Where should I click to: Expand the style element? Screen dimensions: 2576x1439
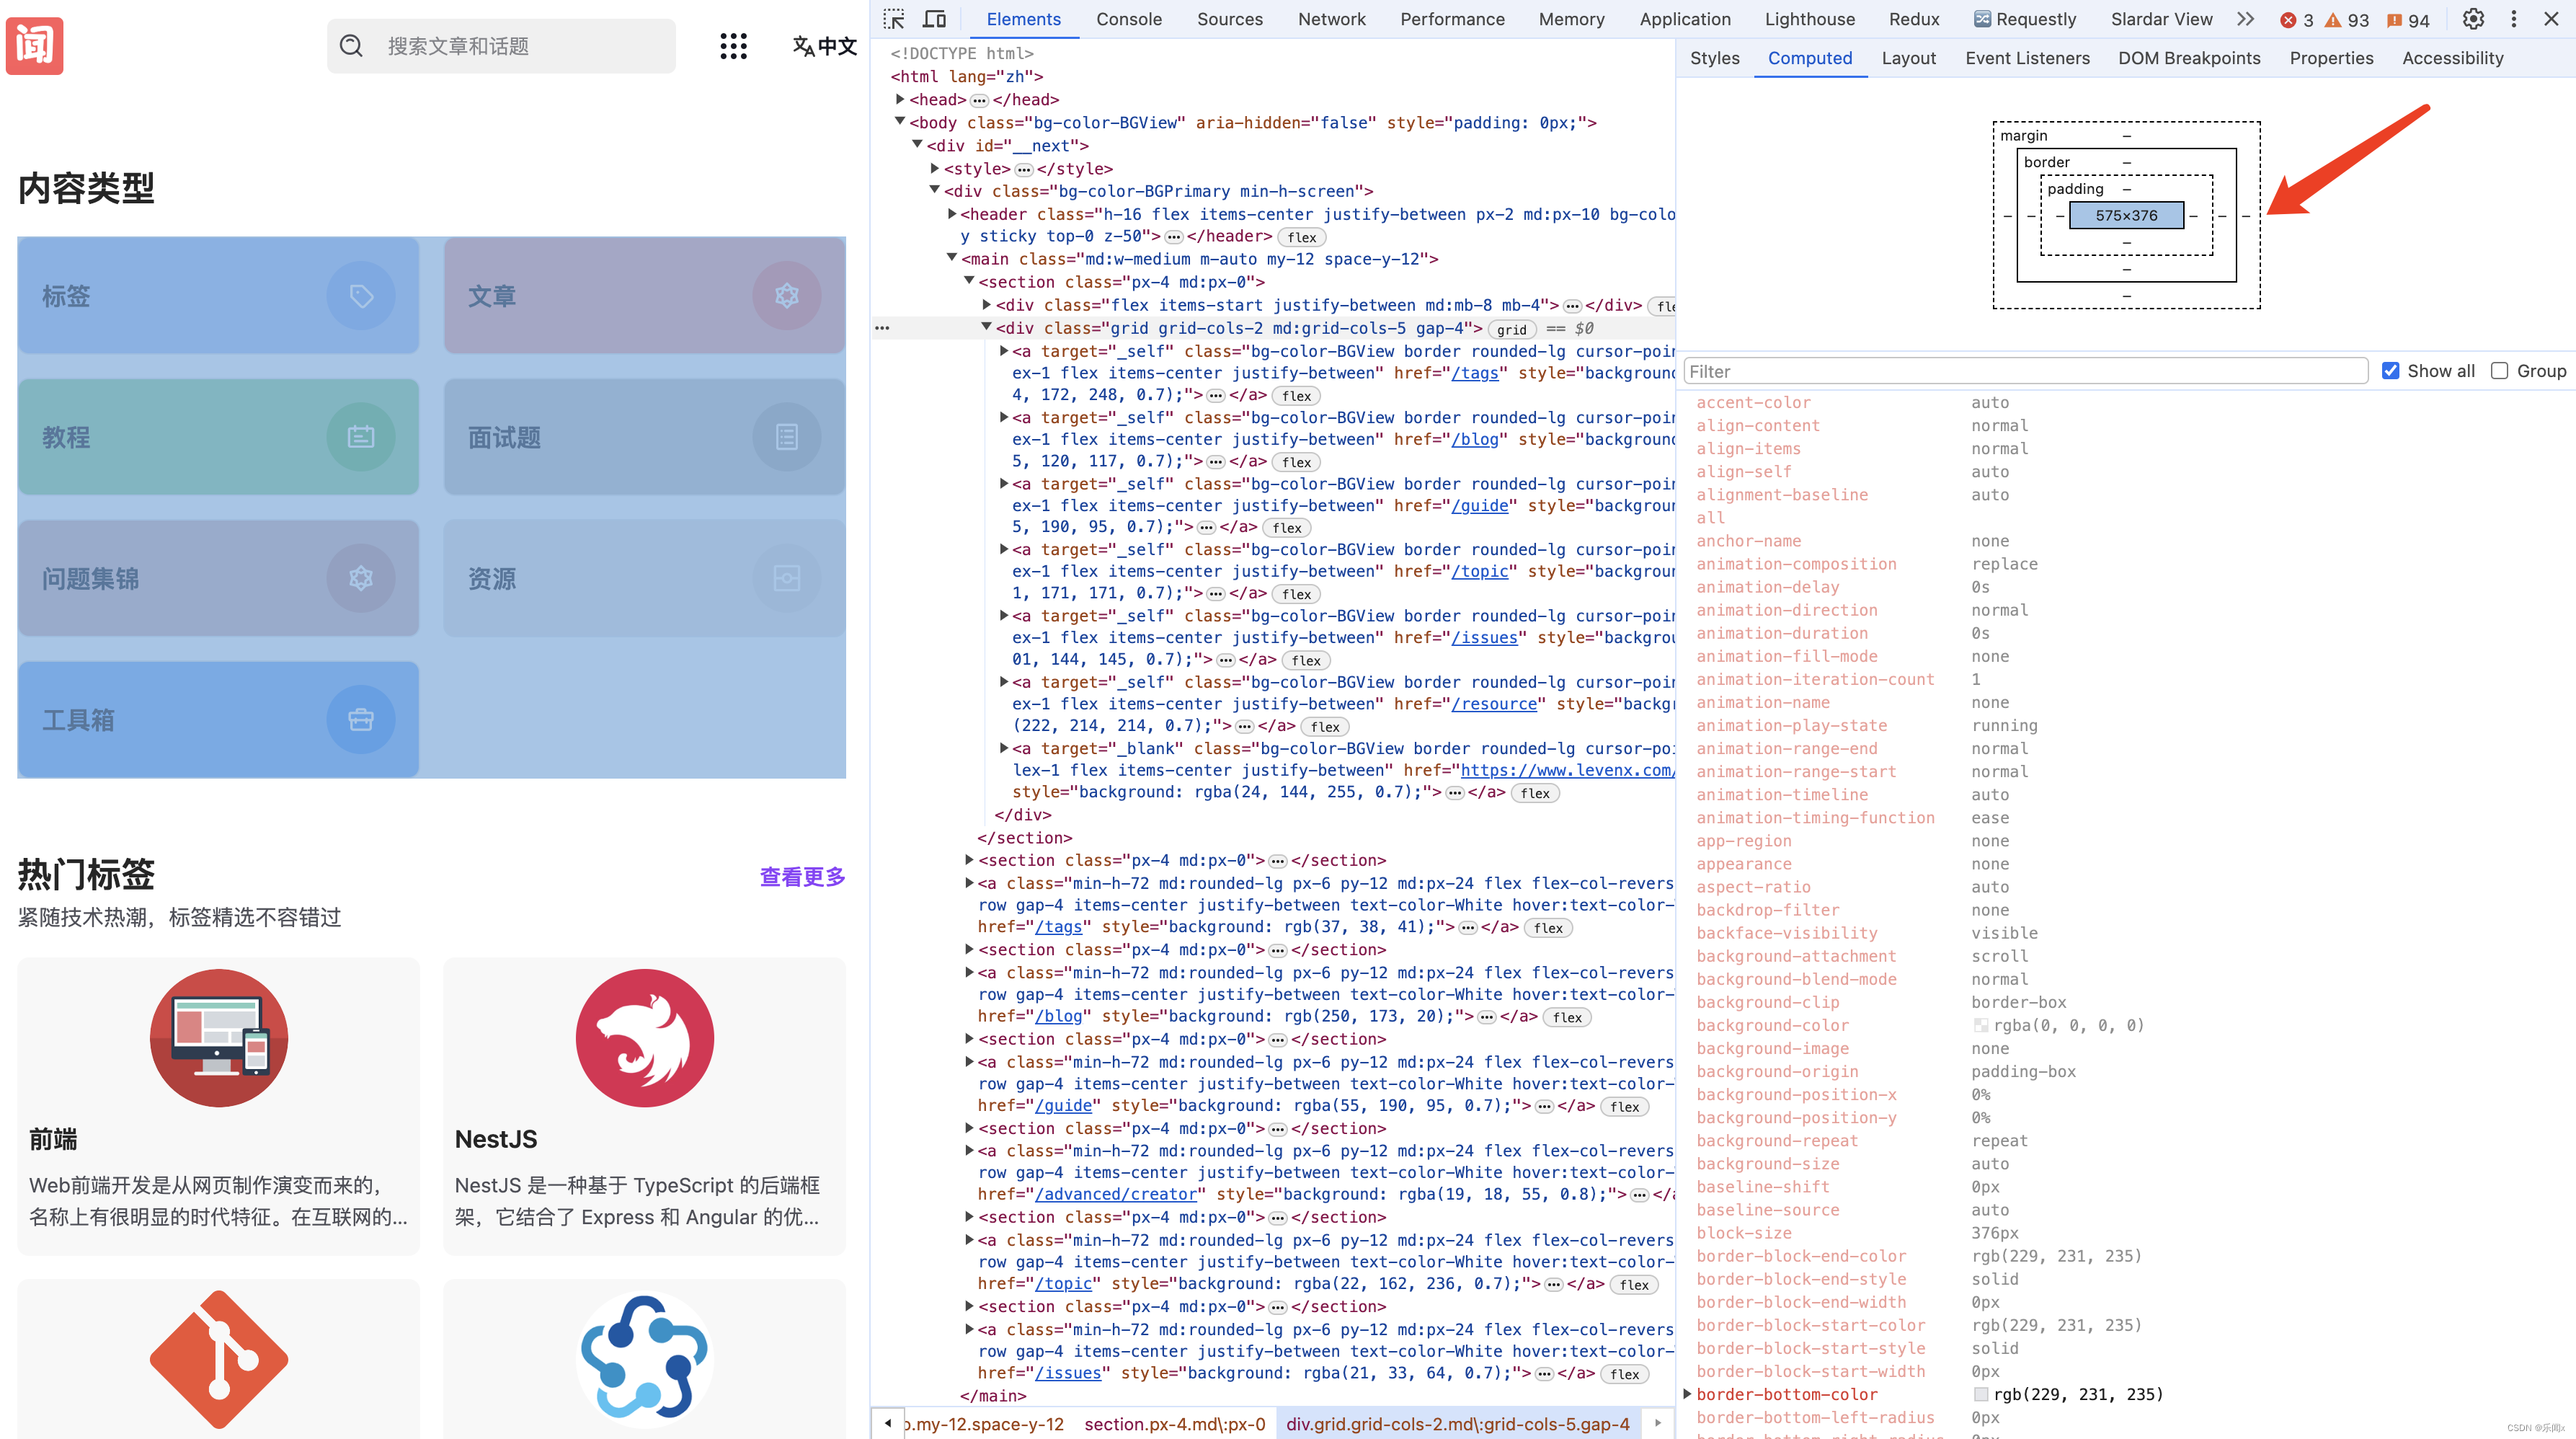[x=935, y=168]
